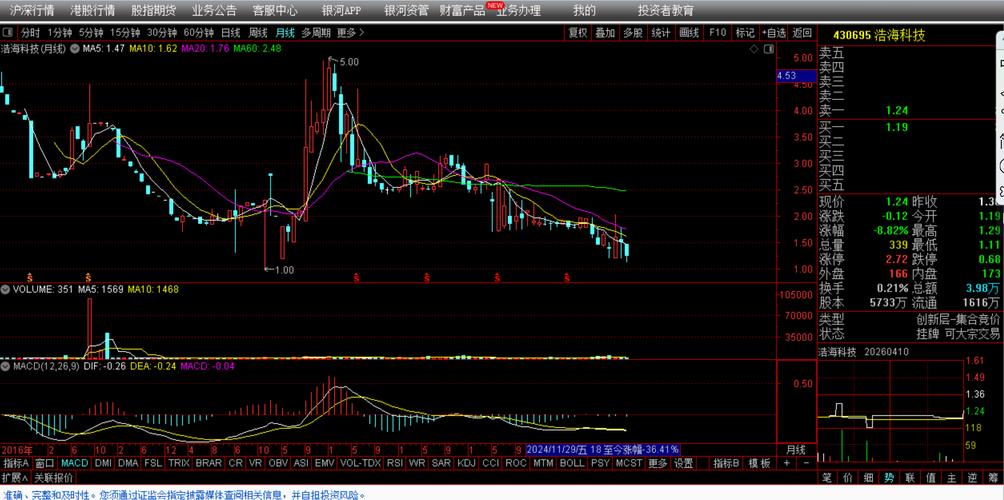Click the 标记 mark button
1004x500 pixels.
[745, 33]
